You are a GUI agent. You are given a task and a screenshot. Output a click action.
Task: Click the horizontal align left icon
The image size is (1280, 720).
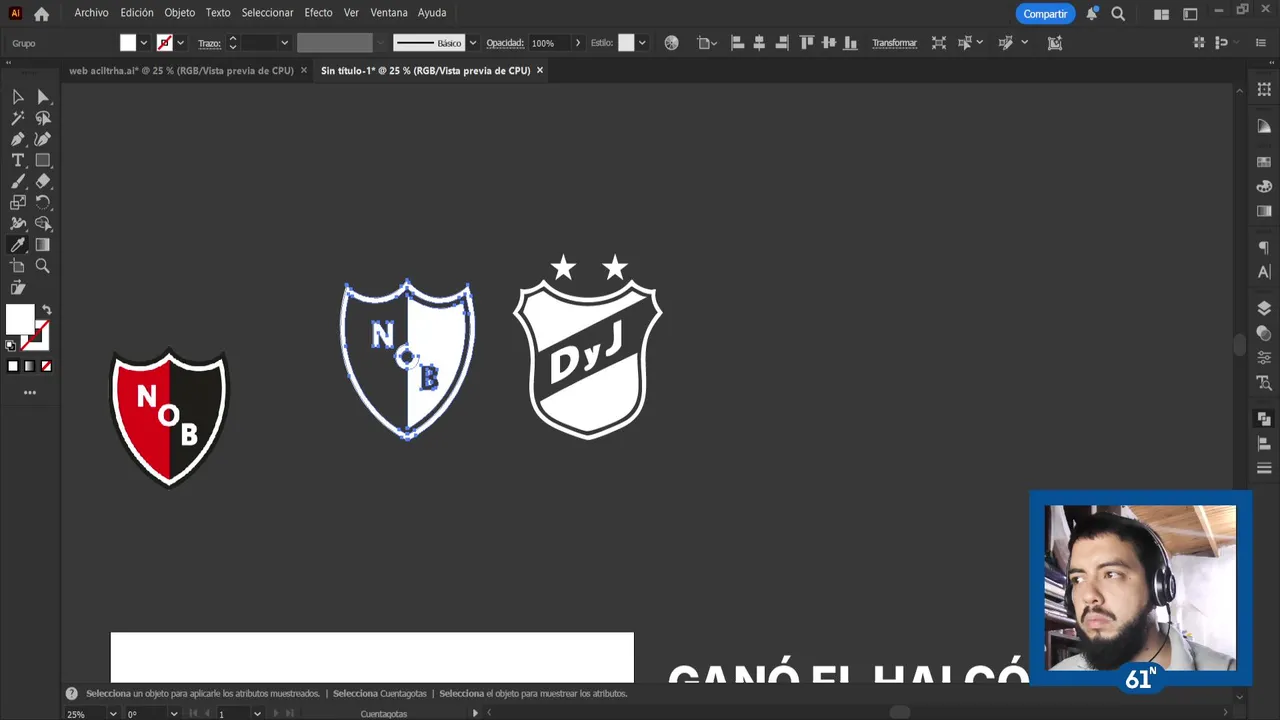[738, 43]
